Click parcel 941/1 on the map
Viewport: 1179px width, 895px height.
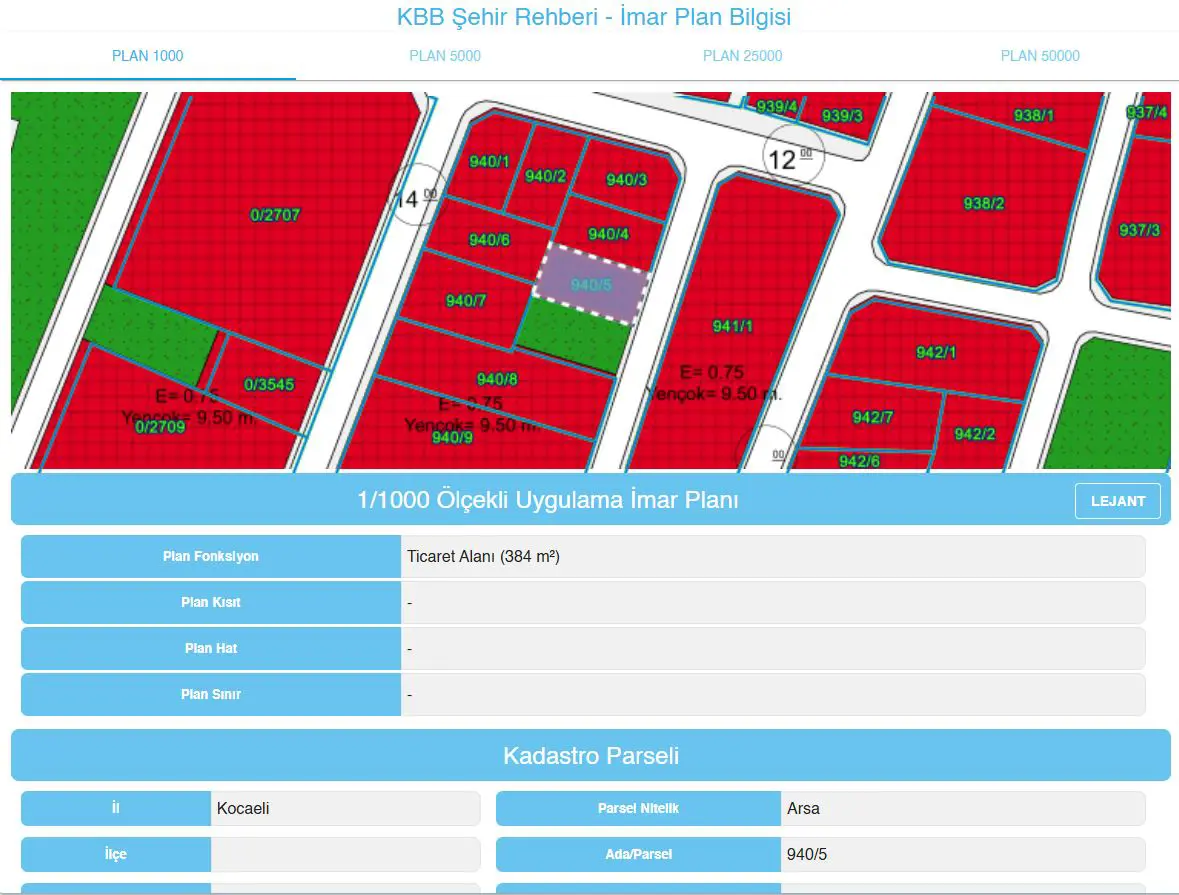click(x=733, y=326)
